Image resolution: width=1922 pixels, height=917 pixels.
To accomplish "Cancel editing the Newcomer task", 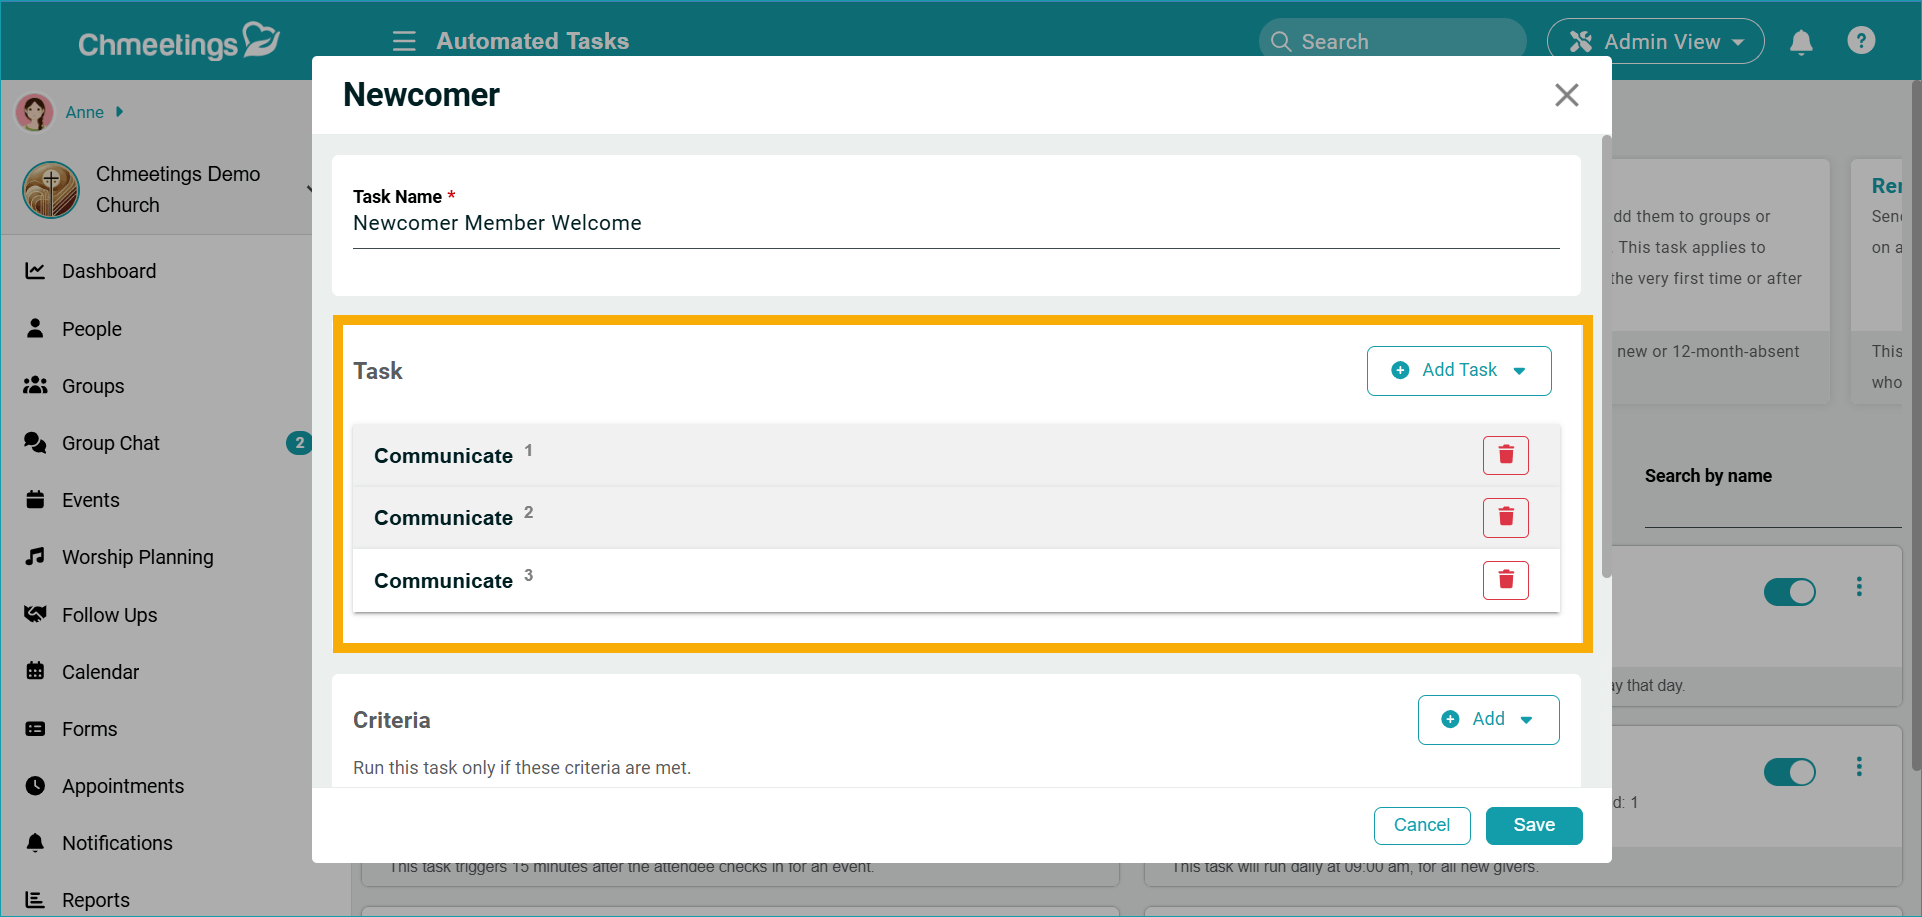I will (x=1422, y=825).
